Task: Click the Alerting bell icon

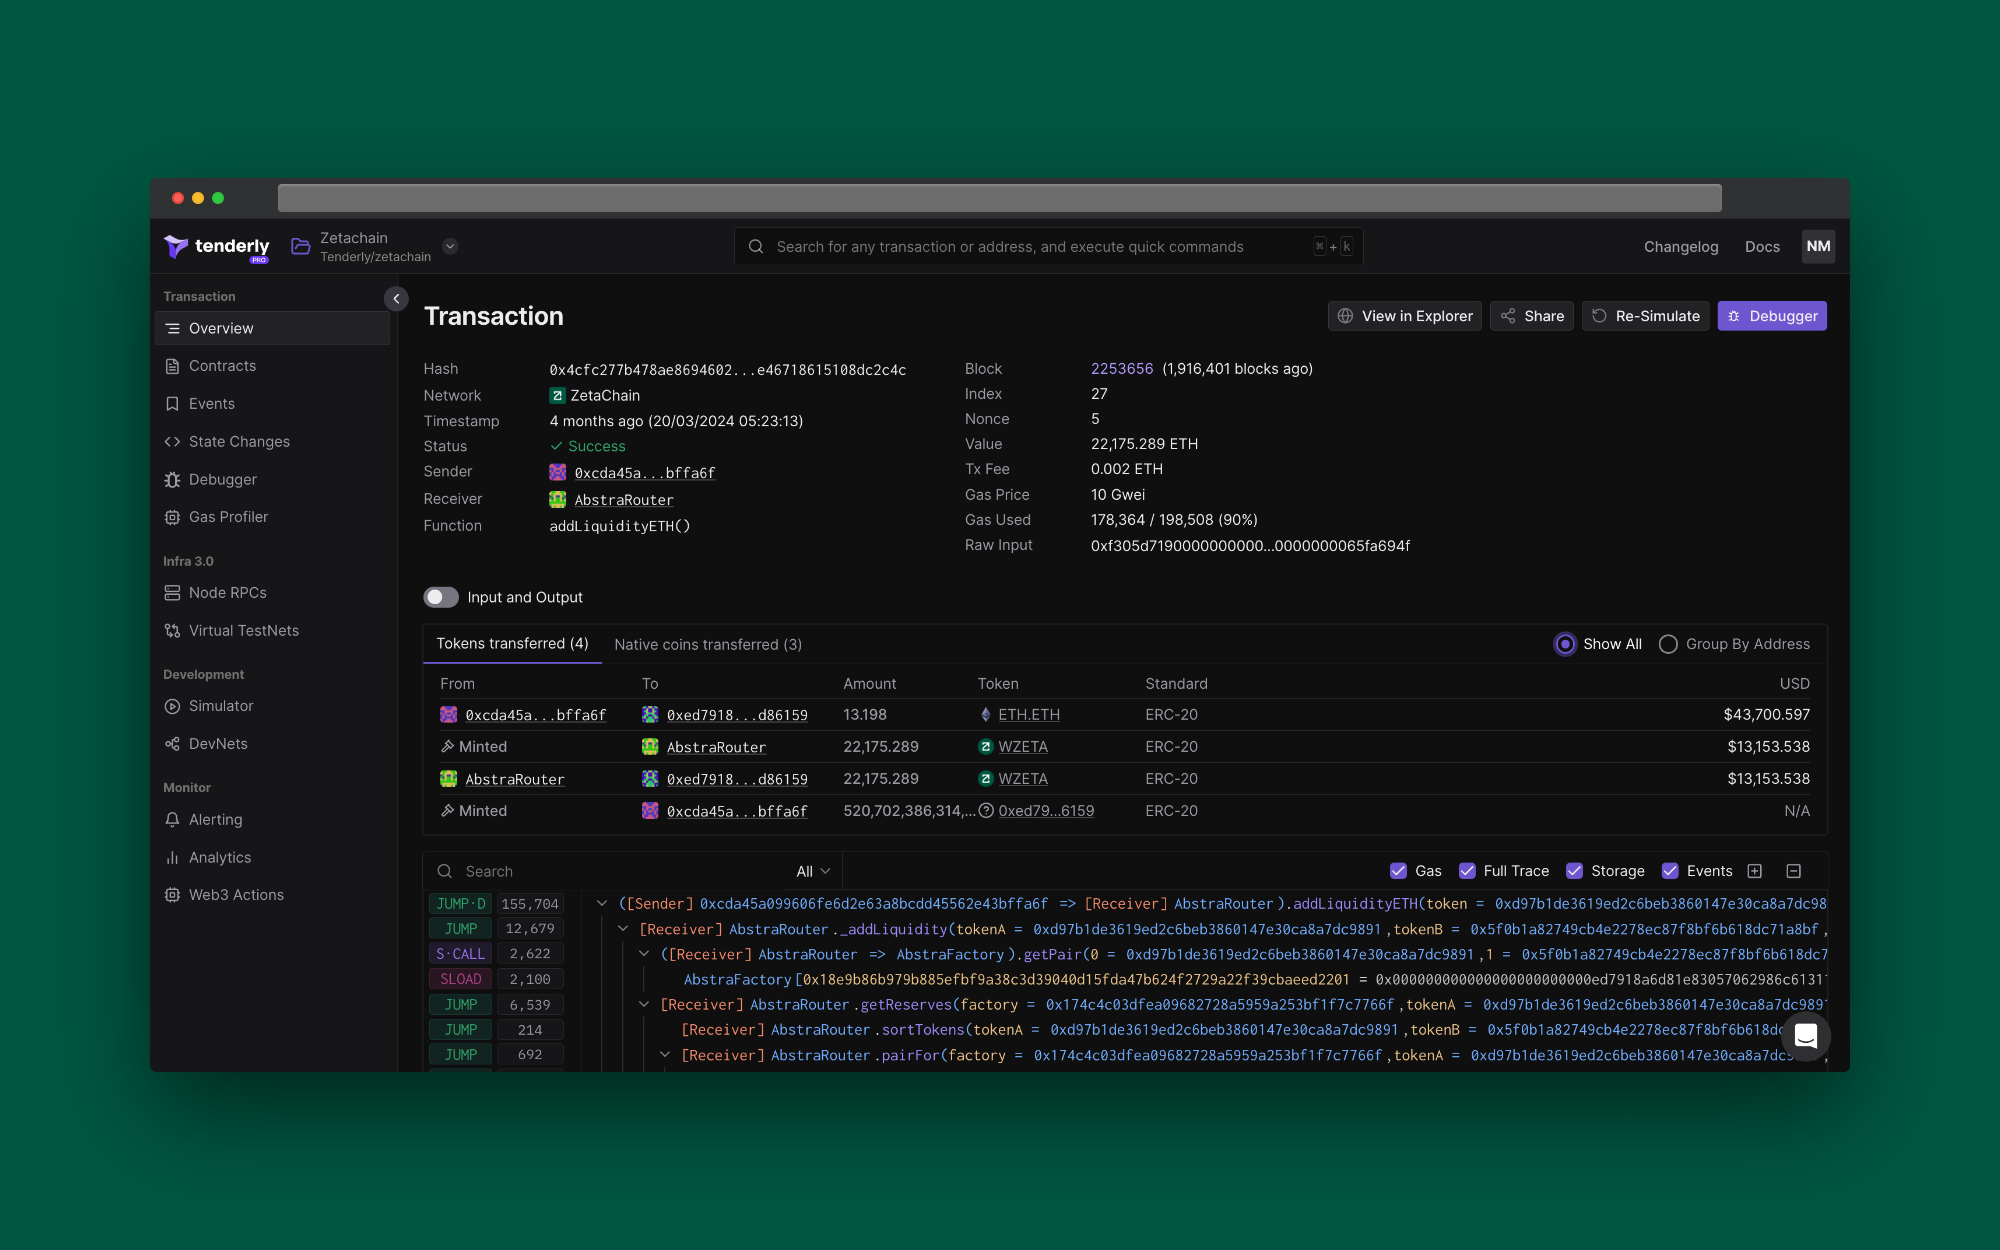Action: pyautogui.click(x=172, y=819)
